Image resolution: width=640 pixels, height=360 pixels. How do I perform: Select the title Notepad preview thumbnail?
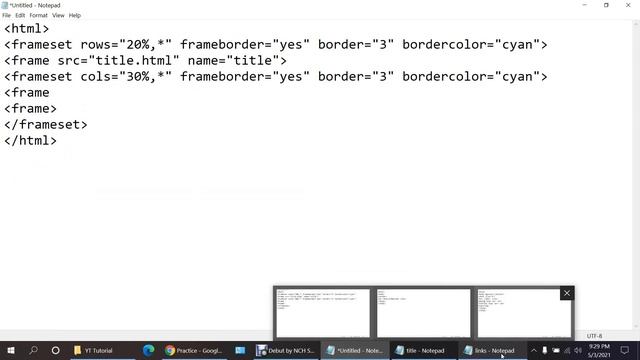click(x=423, y=313)
